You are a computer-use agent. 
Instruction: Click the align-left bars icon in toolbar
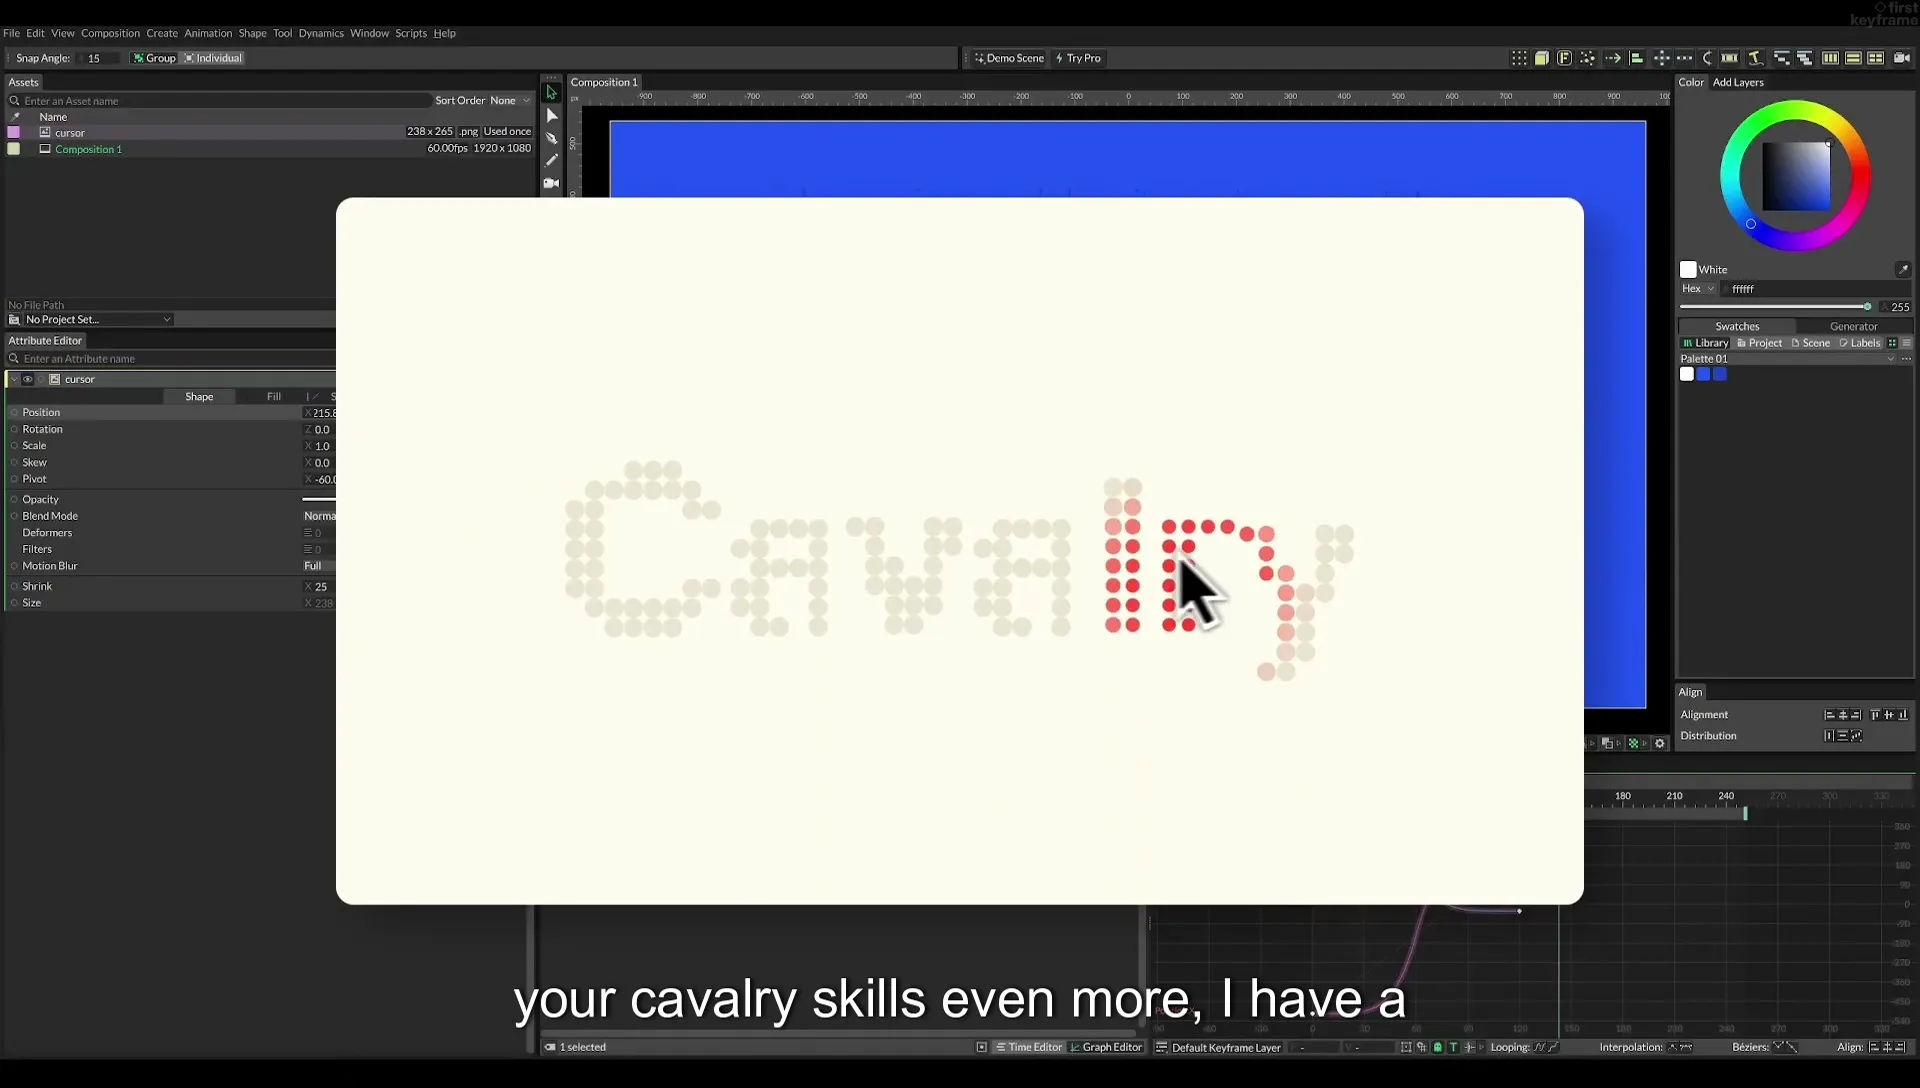[1637, 58]
